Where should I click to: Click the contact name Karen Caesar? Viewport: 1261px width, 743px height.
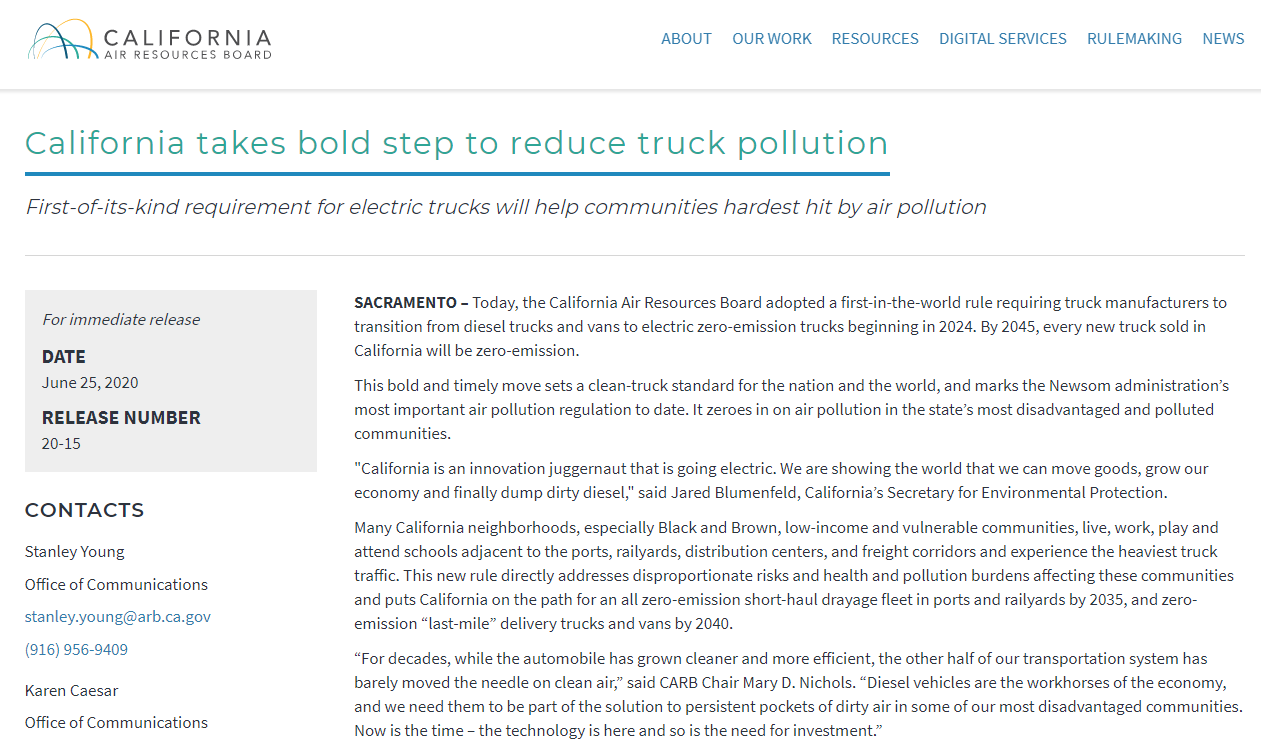pos(72,691)
